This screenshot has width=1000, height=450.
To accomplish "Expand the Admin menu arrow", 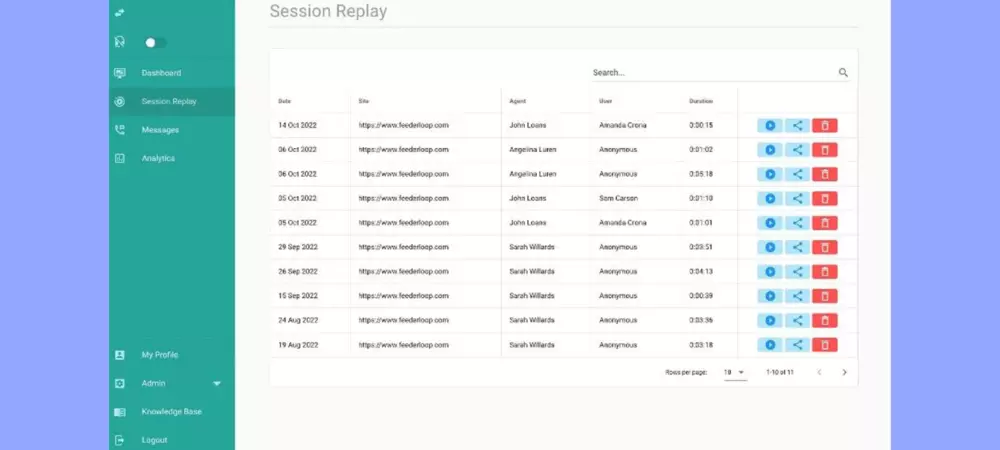I will coord(217,384).
